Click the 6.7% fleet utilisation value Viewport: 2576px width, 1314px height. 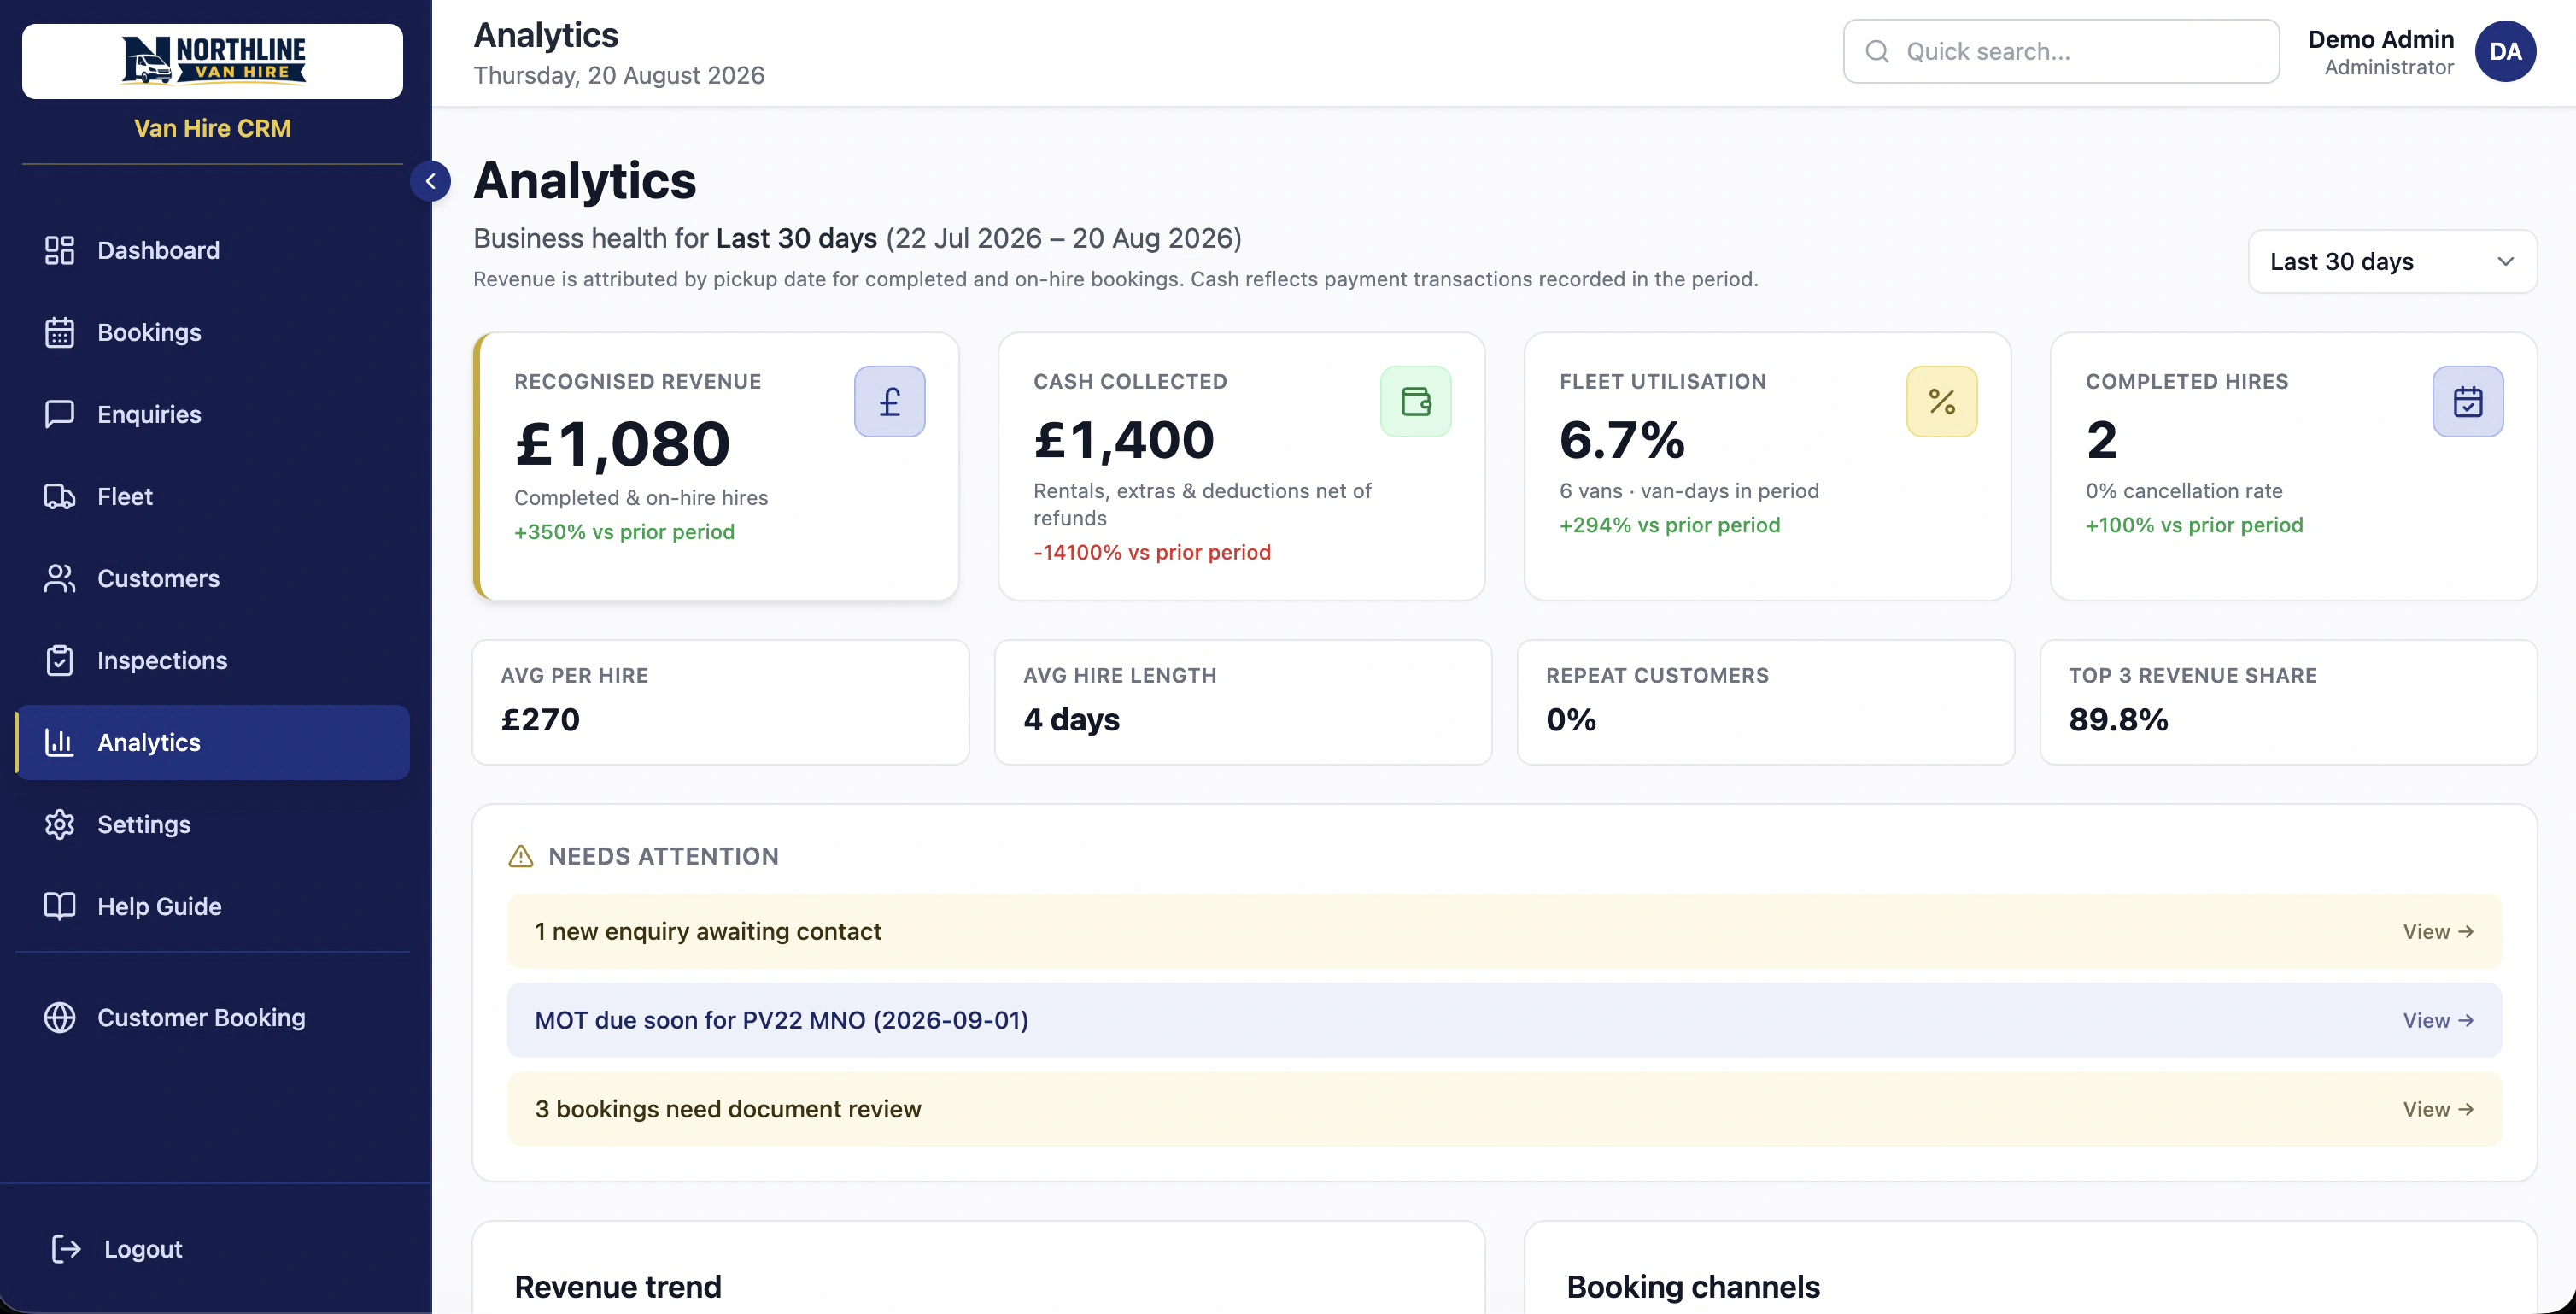[1622, 440]
